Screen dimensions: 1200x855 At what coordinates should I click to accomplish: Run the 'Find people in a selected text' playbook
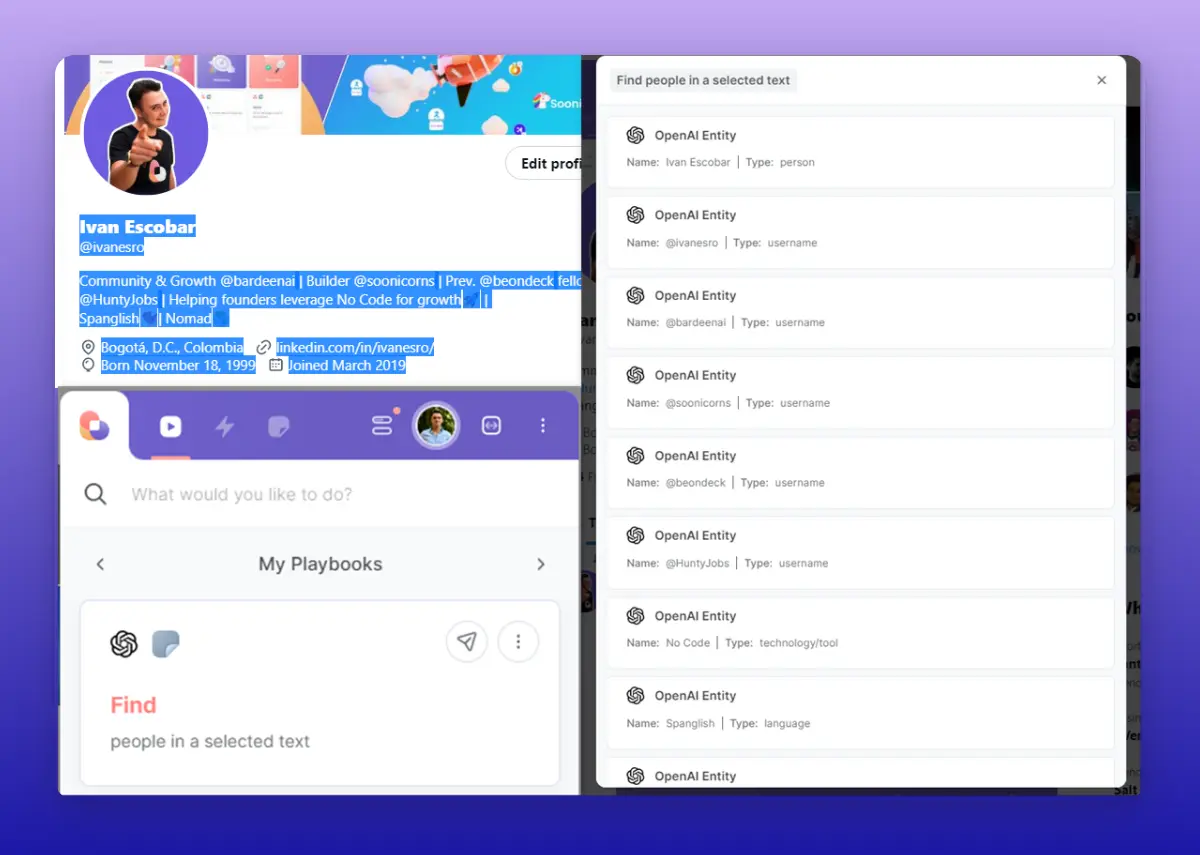click(x=320, y=692)
